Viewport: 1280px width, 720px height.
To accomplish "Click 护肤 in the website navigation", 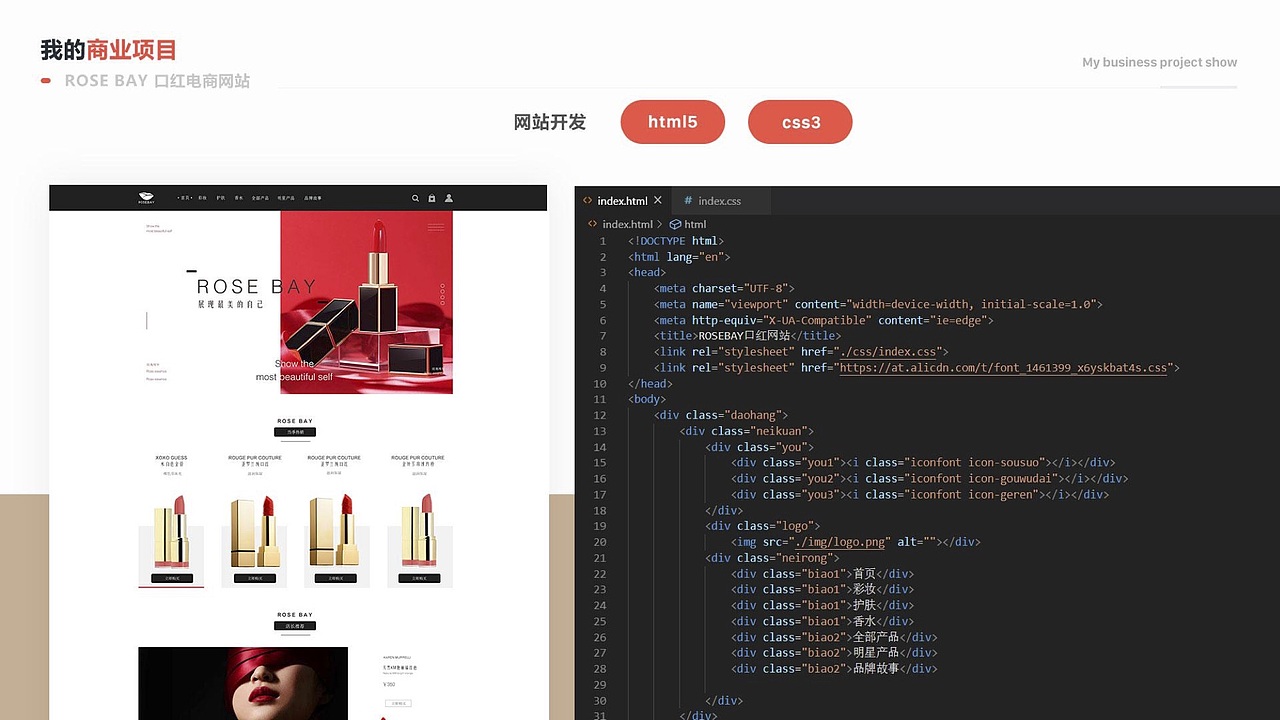I will click(x=220, y=198).
